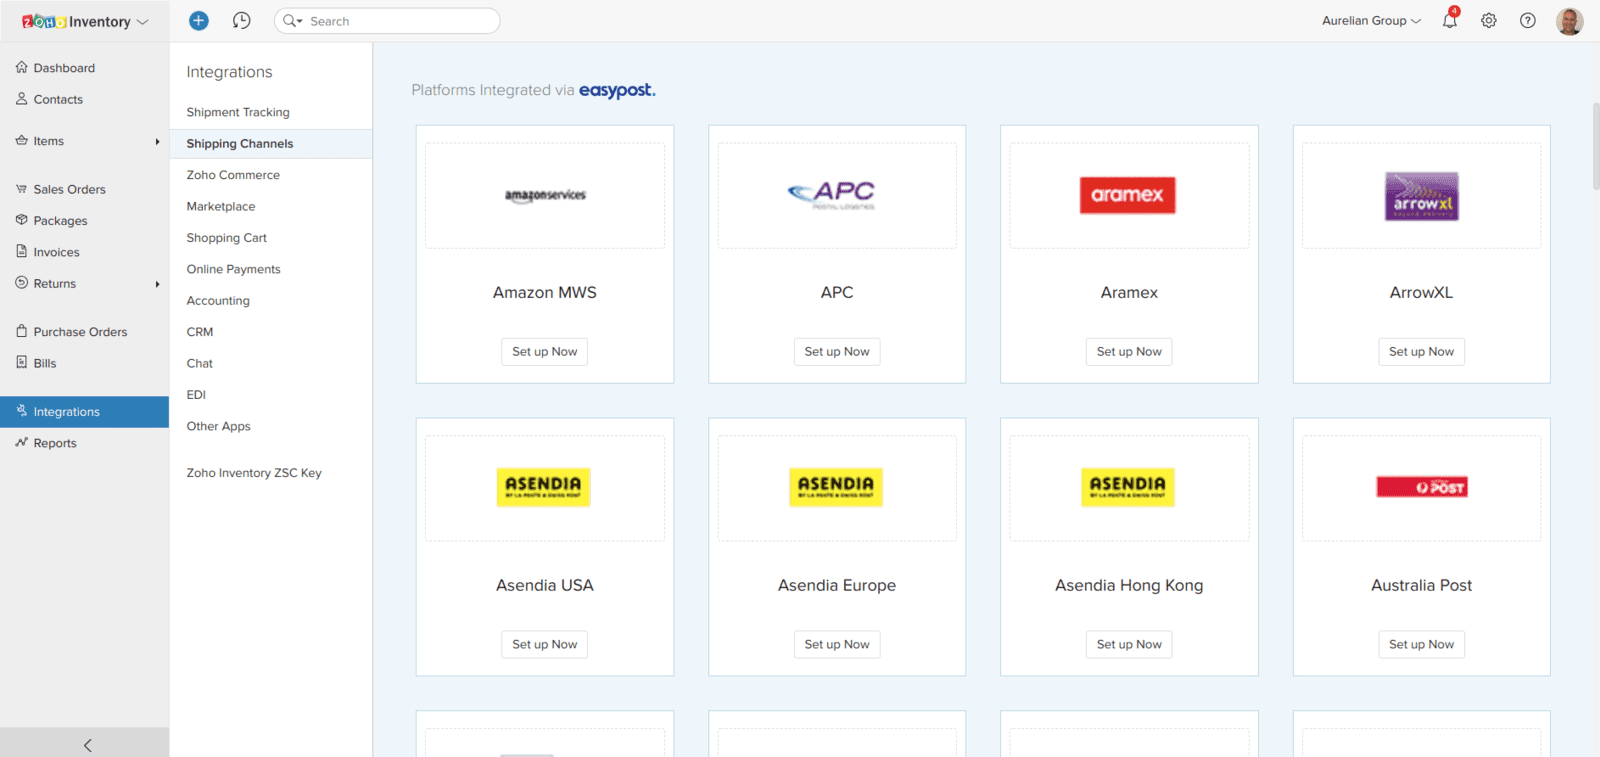The height and width of the screenshot is (757, 1600).
Task: Open the help question mark icon
Action: (x=1528, y=20)
